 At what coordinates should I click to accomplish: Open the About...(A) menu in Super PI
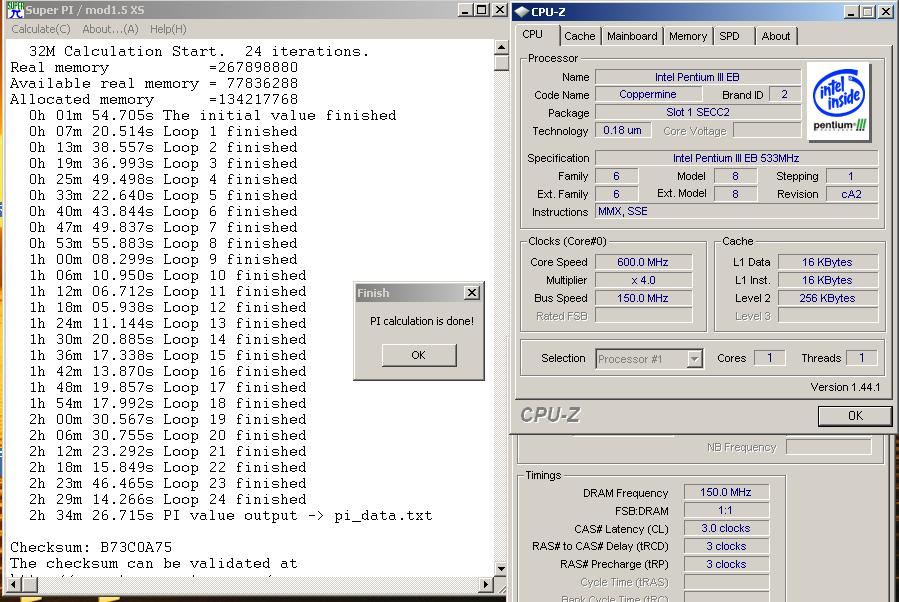tap(110, 29)
